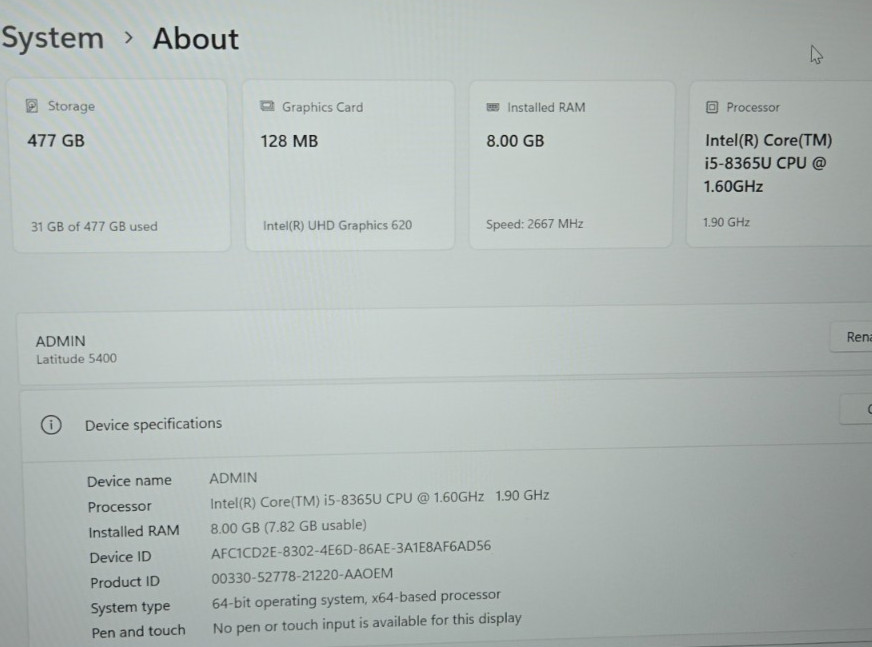This screenshot has height=647, width=872.
Task: Click 'No pen or touch input' value
Action: pyautogui.click(x=367, y=623)
